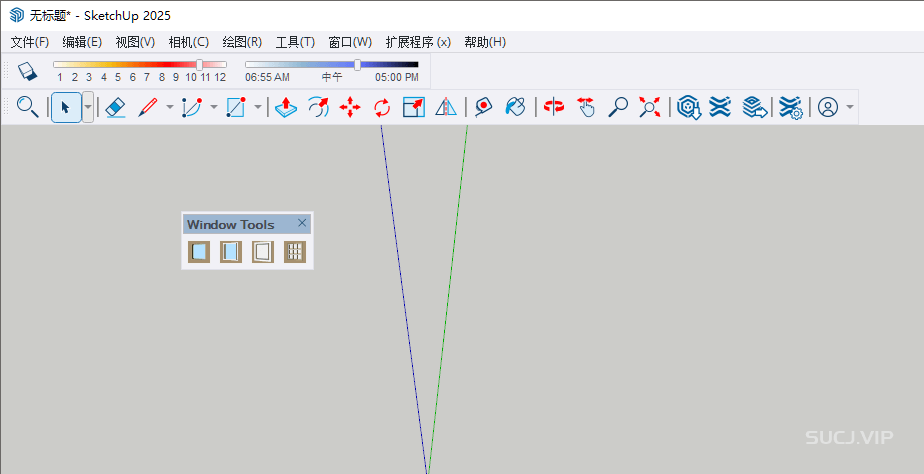The image size is (924, 474).
Task: Expand the Arc tool dropdown arrow
Action: click(x=214, y=107)
